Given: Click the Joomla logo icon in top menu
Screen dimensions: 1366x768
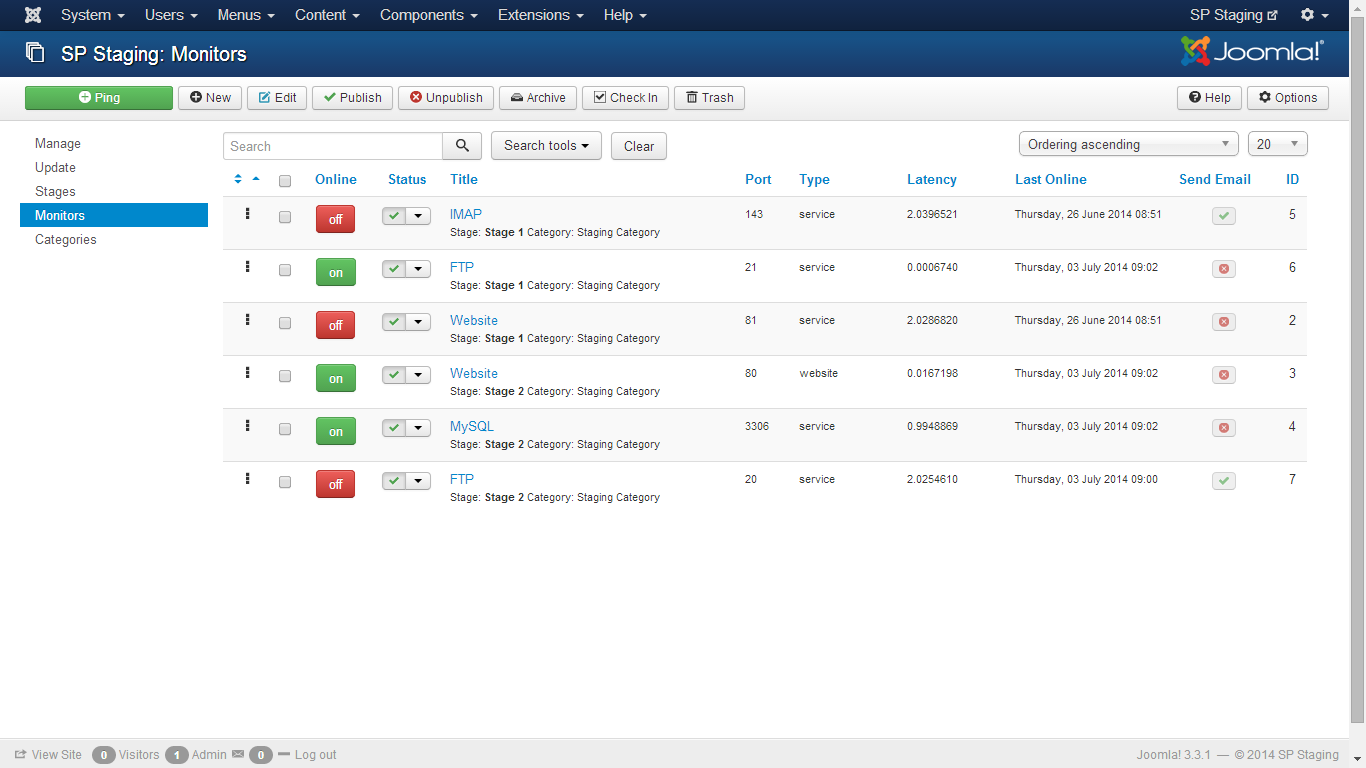Looking at the screenshot, I should (33, 15).
